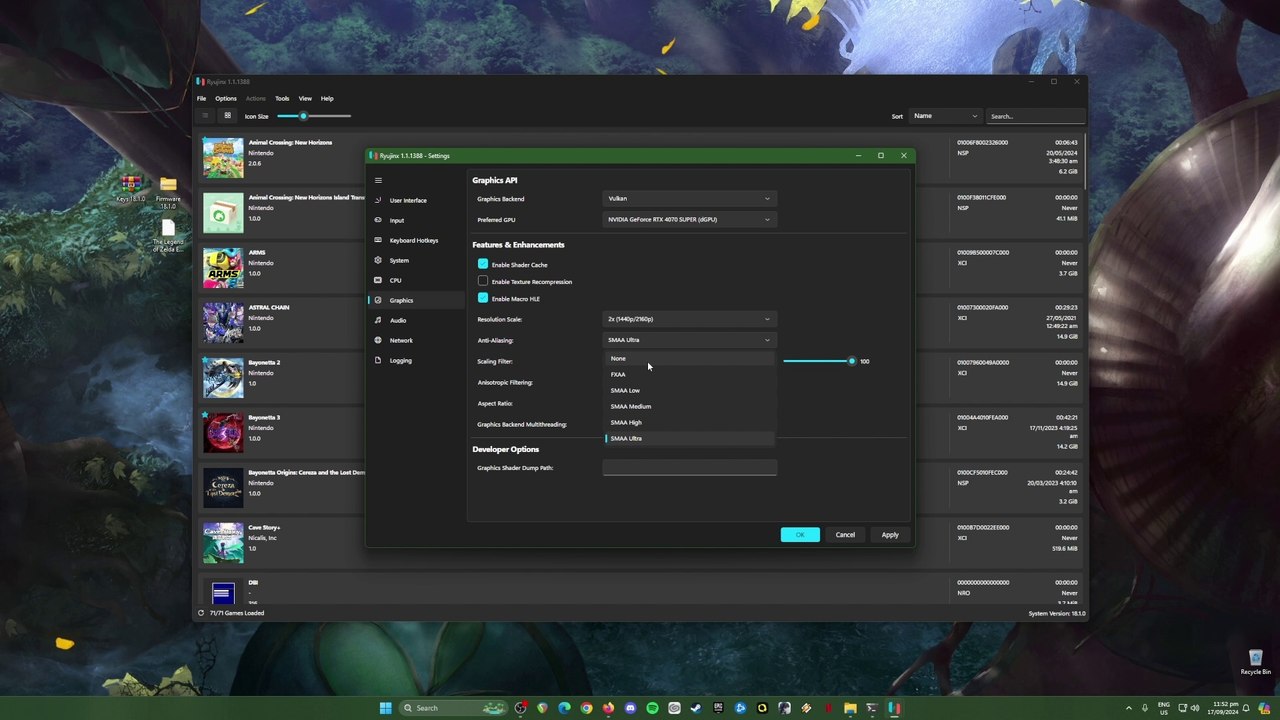Choose SMAA Medium anti-aliasing option

pos(689,406)
